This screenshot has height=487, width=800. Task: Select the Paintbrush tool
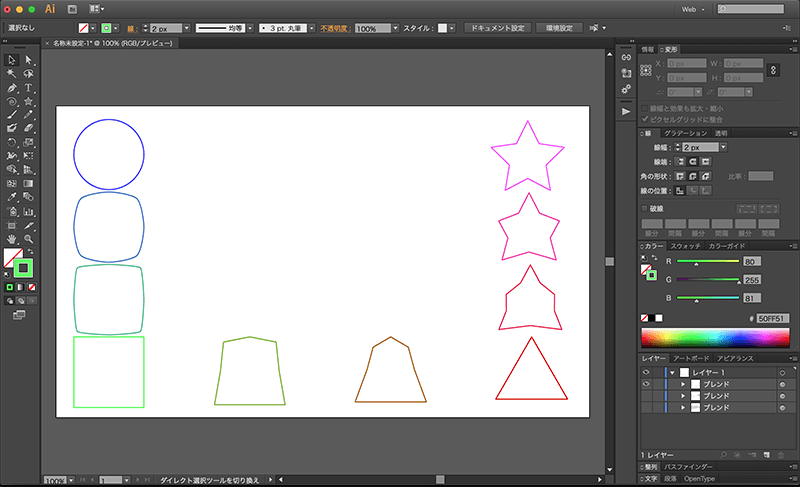click(11, 115)
